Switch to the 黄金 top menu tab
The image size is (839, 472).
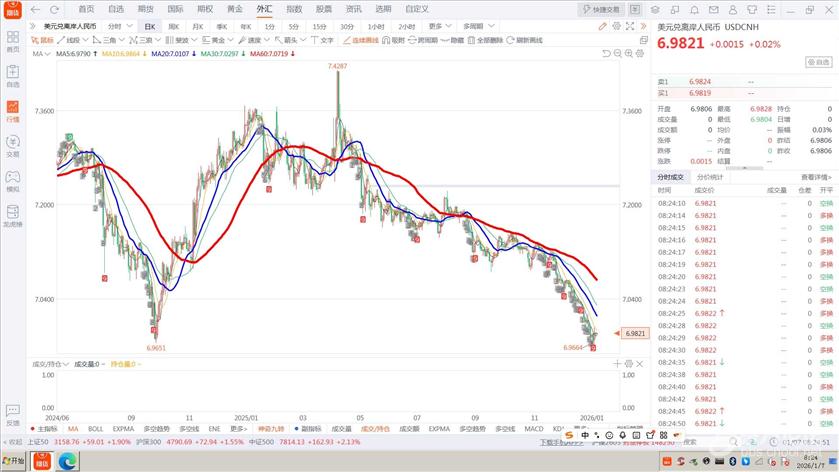(234, 8)
